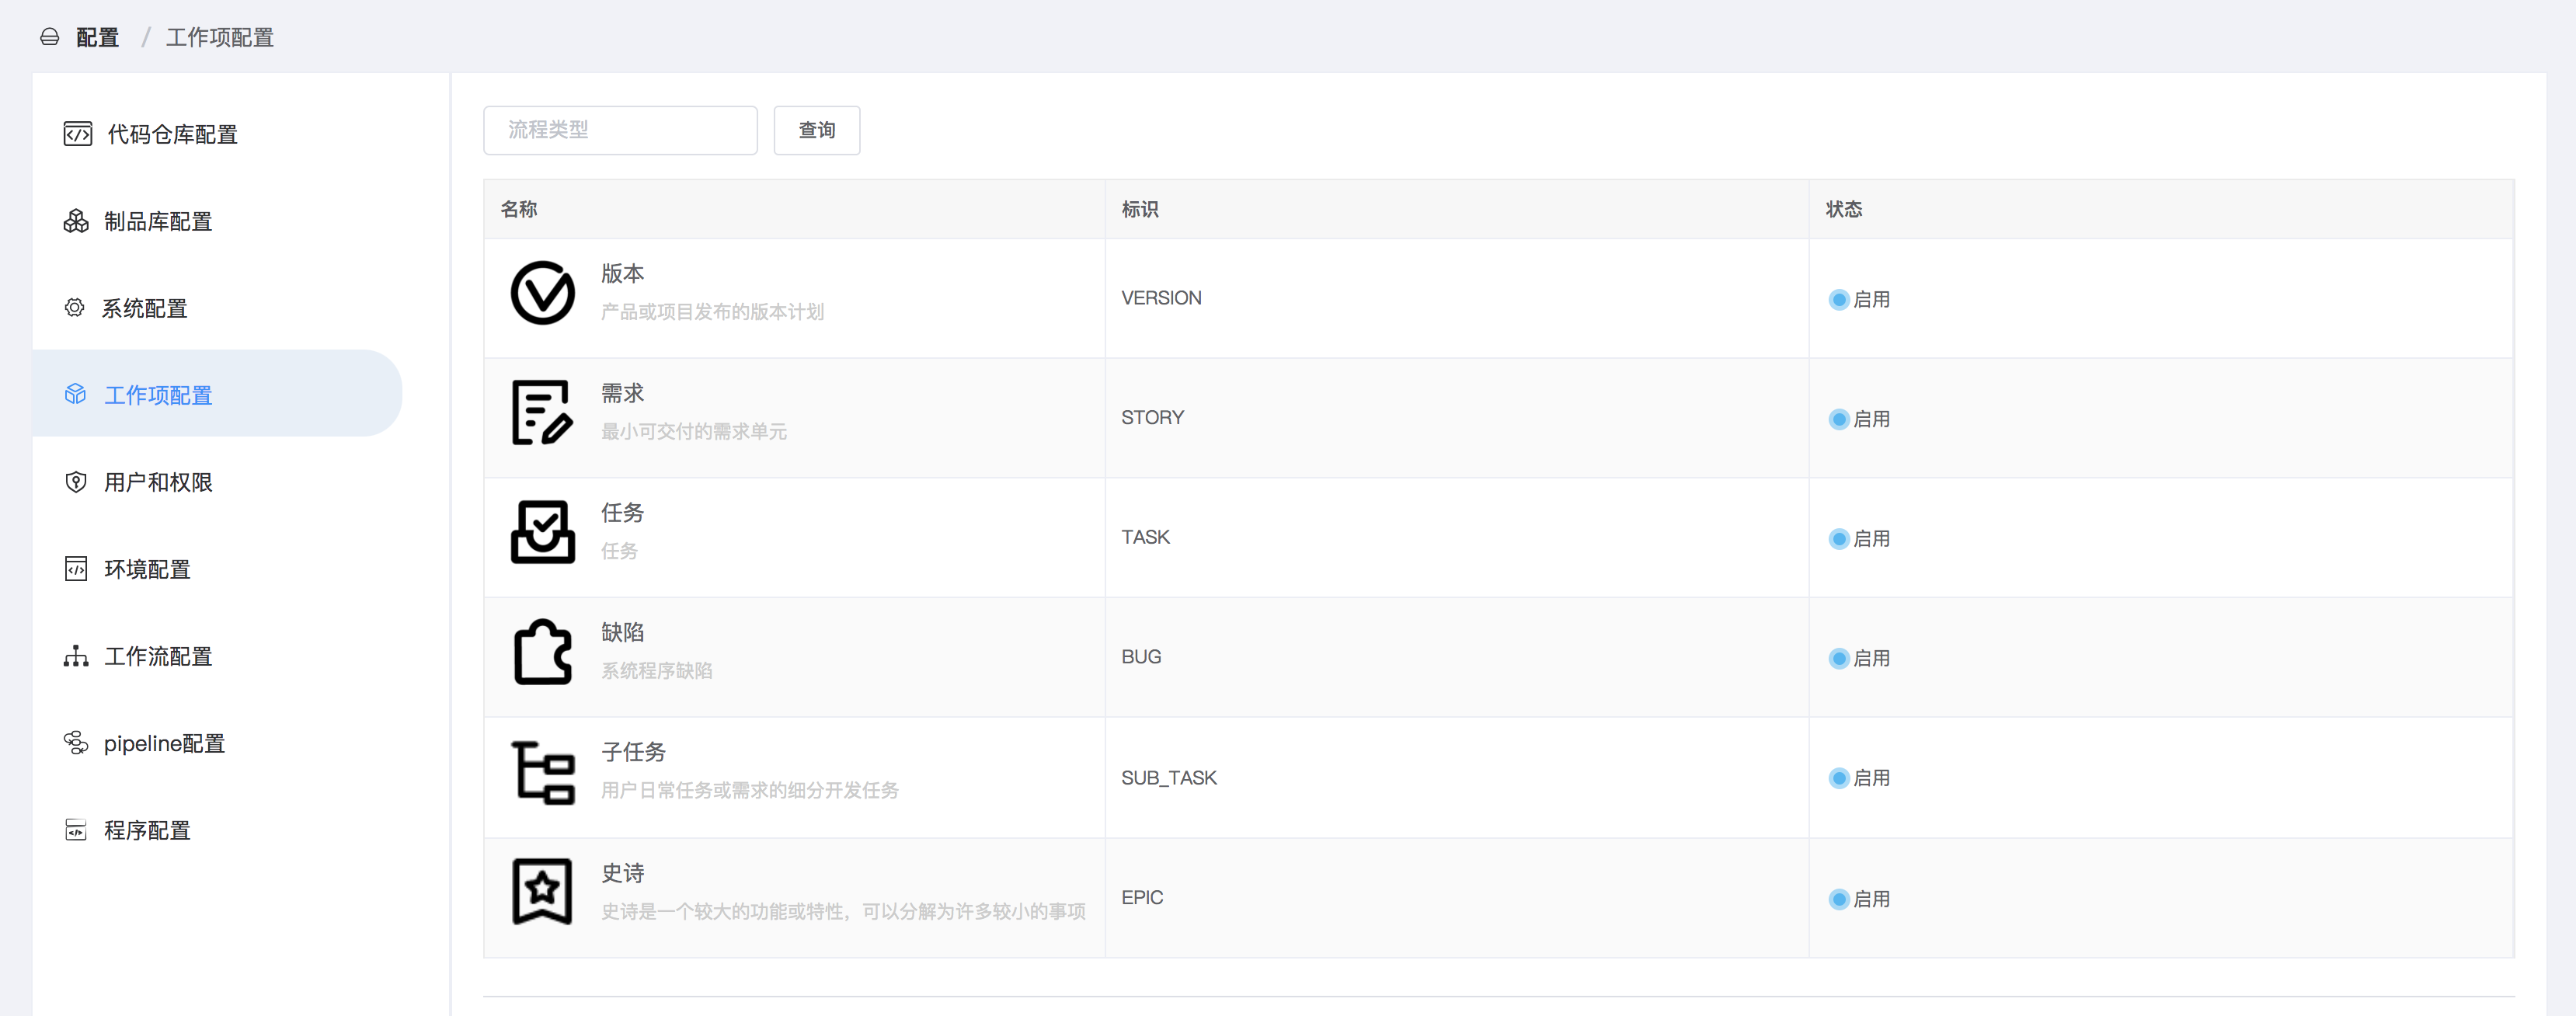Click the code repository config icon
The width and height of the screenshot is (2576, 1016).
(x=77, y=134)
